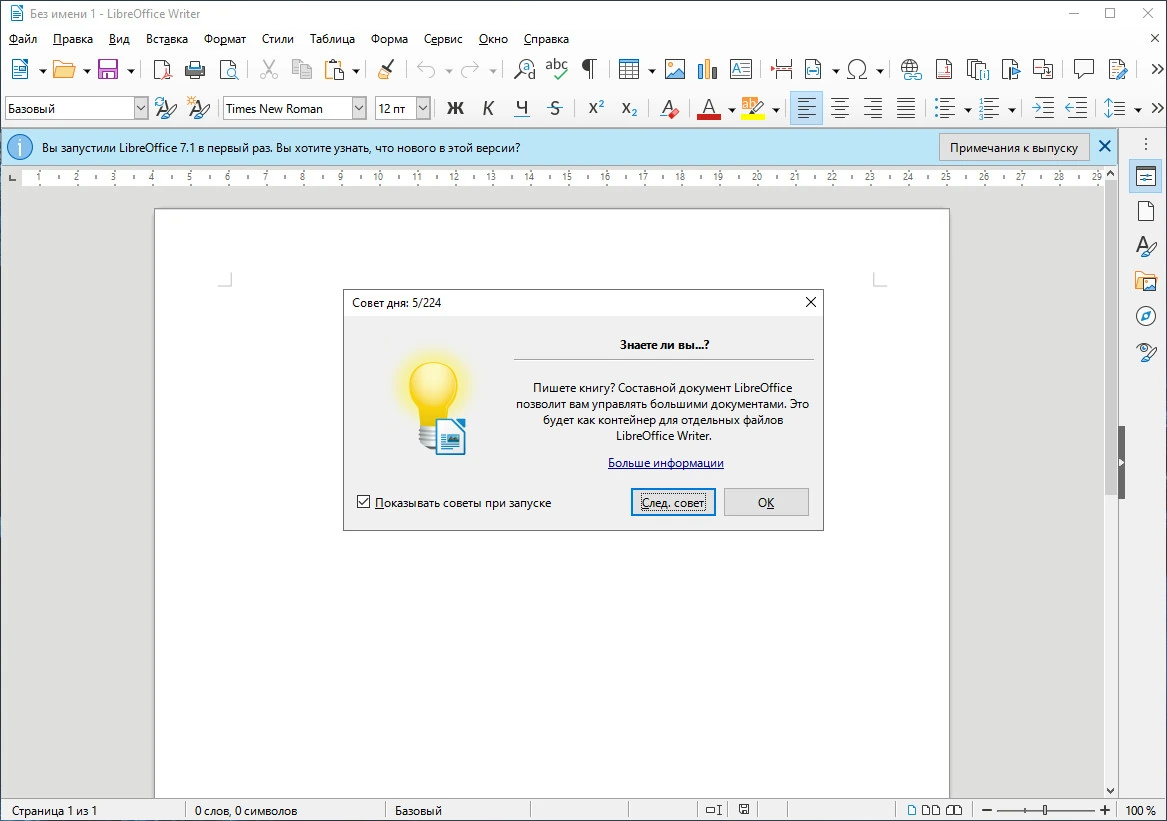The width and height of the screenshot is (1167, 821).
Task: Open the Navigator sidebar deck
Action: coord(1146,316)
